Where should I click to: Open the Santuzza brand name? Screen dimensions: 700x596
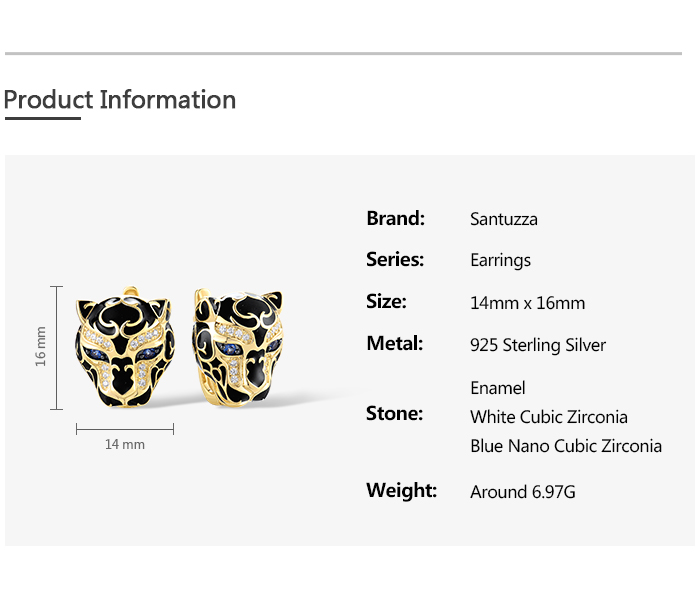[504, 219]
